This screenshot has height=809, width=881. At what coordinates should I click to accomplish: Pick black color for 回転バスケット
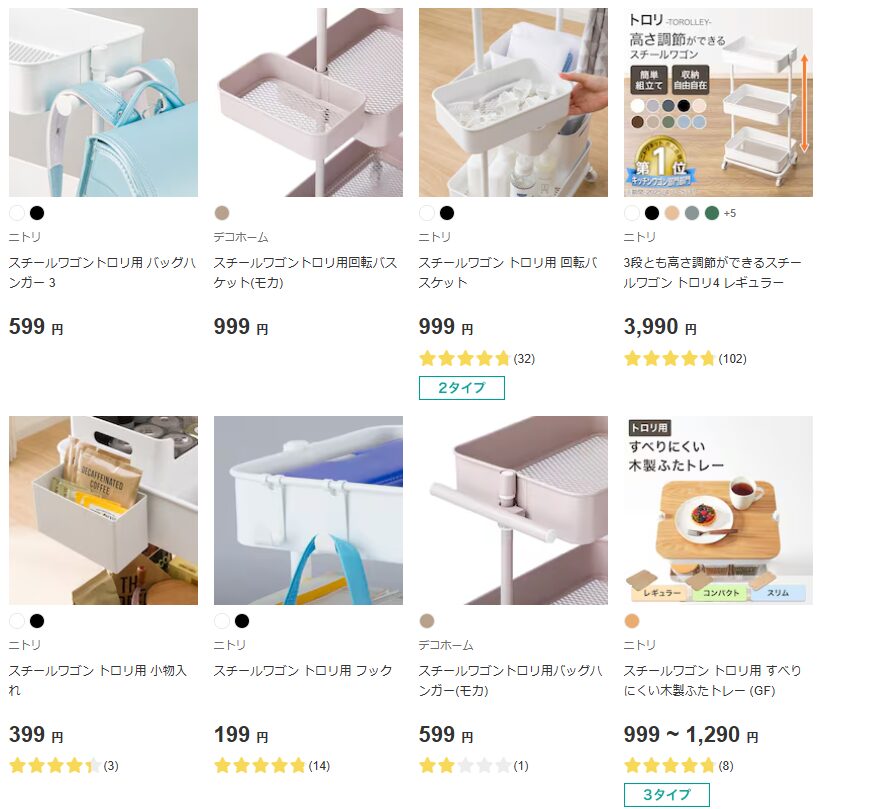(447, 213)
